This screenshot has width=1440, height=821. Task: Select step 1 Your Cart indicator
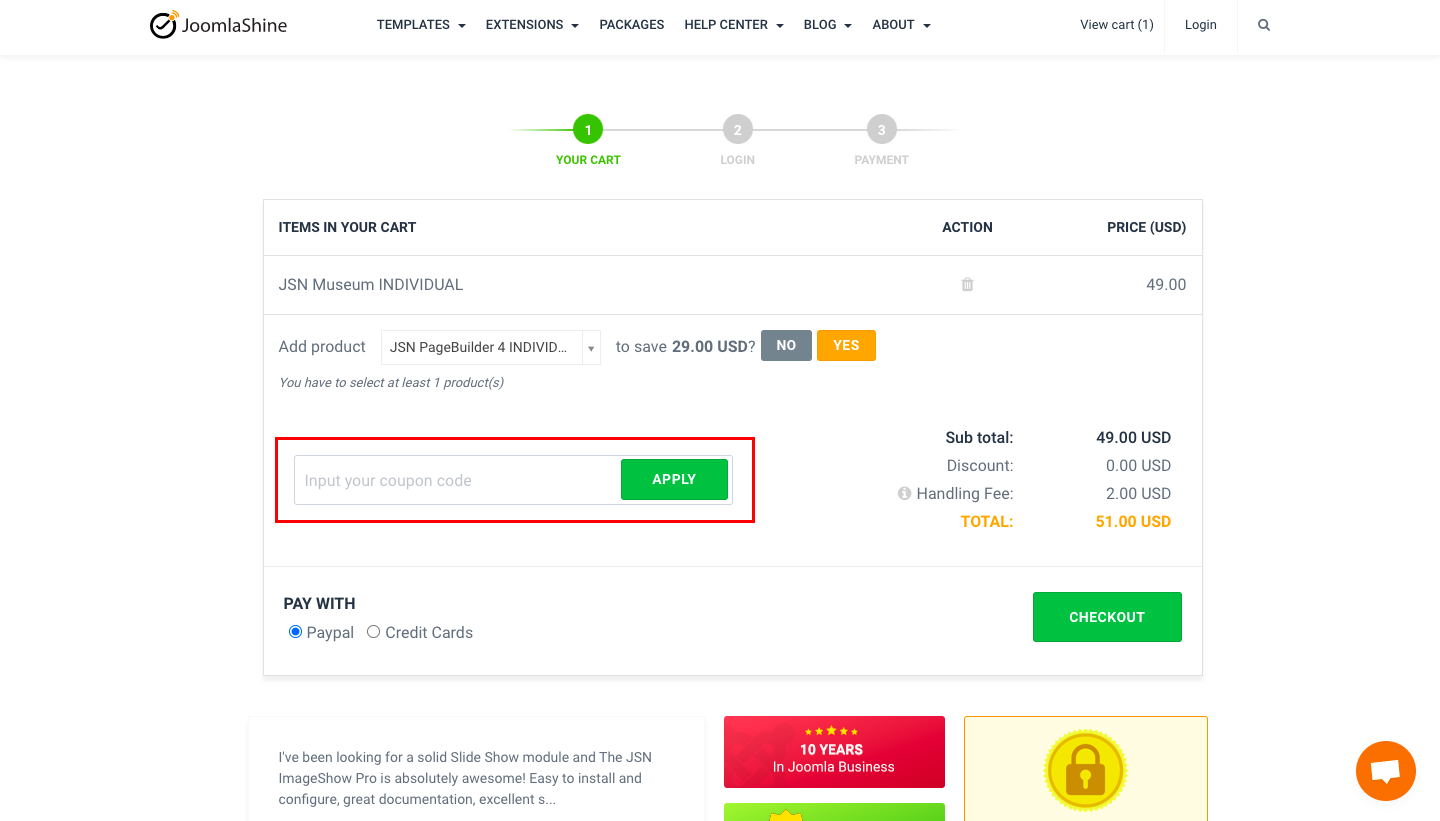point(588,130)
